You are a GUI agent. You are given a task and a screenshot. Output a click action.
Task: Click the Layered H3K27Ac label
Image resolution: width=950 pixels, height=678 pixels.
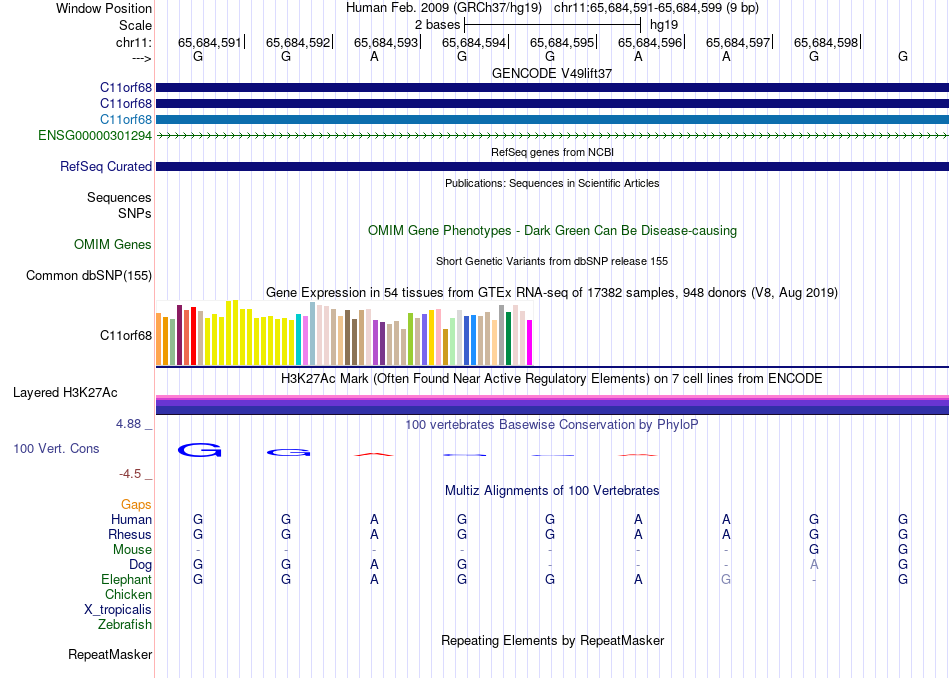[x=65, y=393]
